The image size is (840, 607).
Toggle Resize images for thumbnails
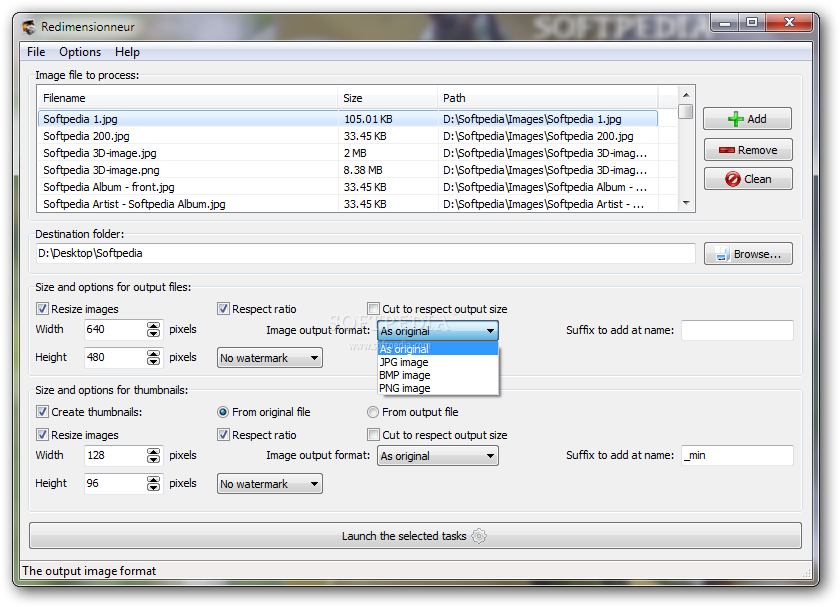click(42, 434)
